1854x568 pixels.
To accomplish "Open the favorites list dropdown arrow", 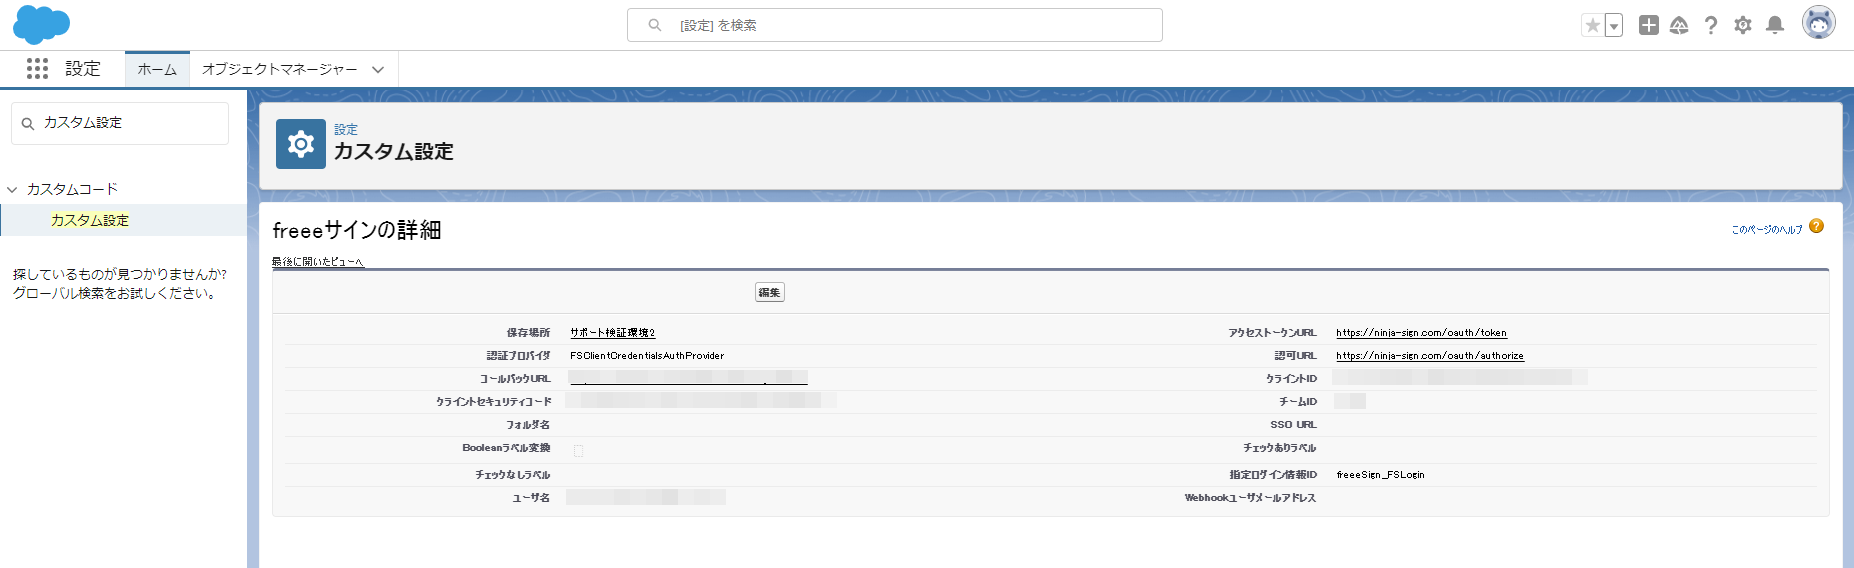I will coord(1614,25).
